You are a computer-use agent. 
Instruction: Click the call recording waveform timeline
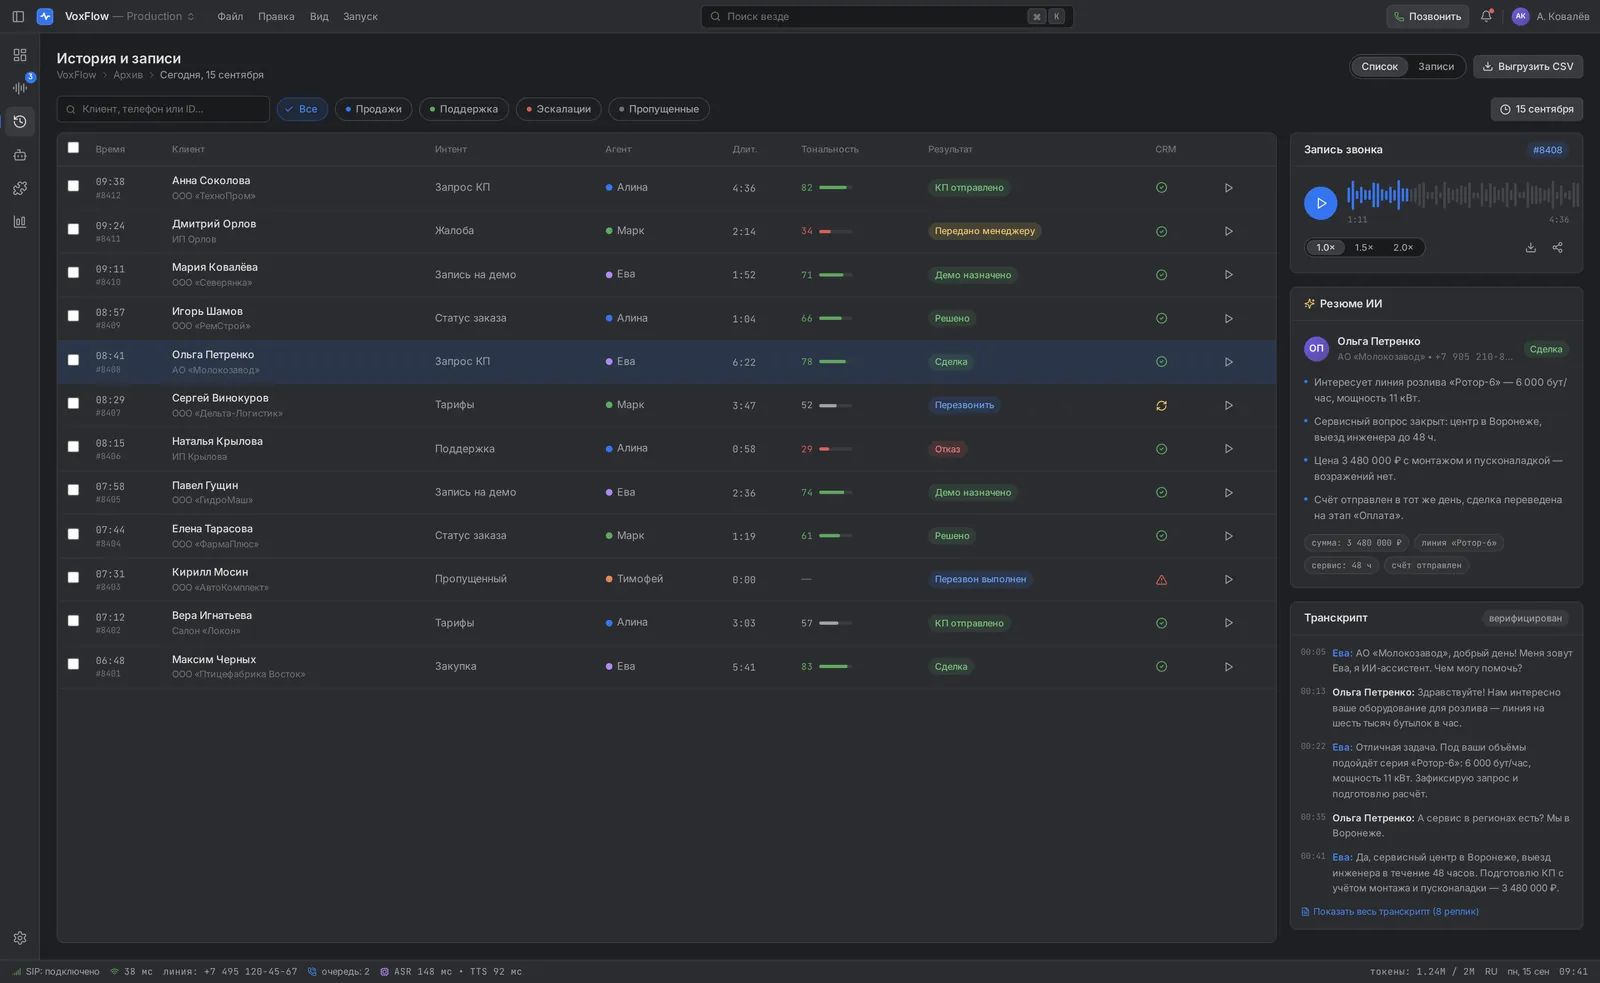1463,194
